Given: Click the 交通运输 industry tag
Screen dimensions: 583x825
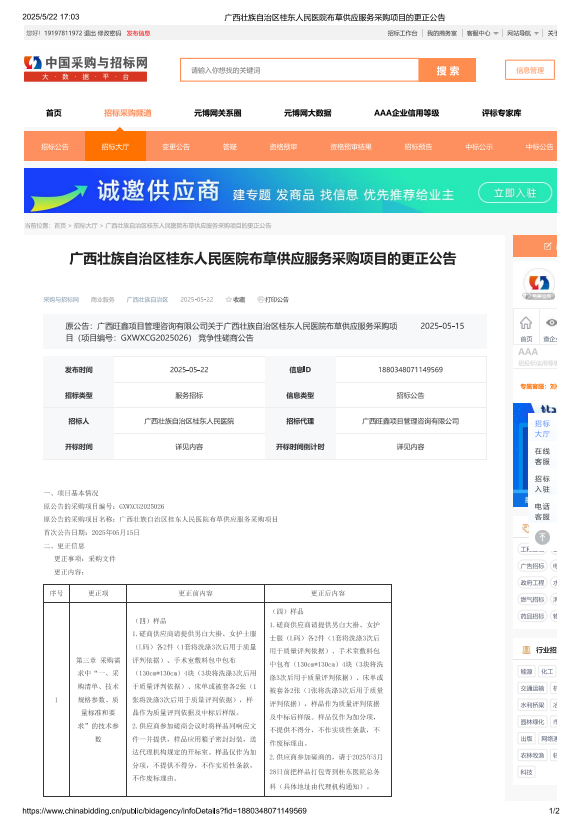Looking at the screenshot, I should click(x=532, y=688).
